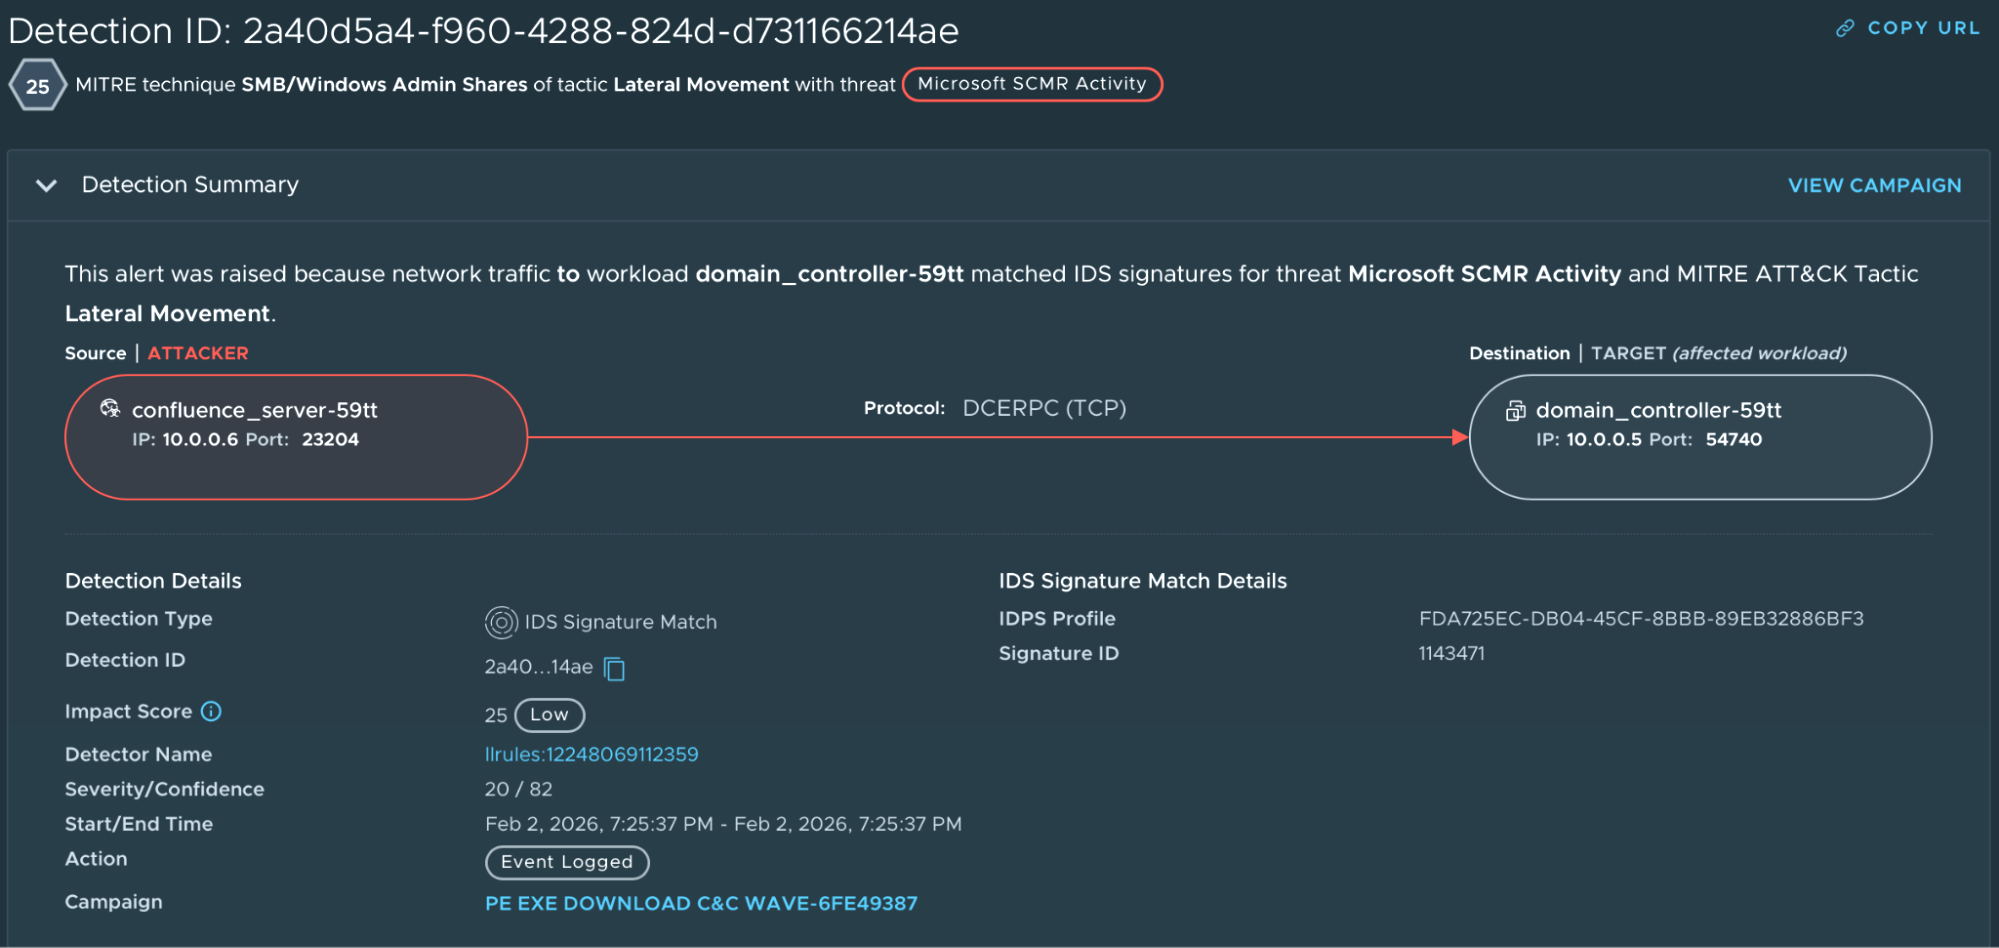Copy the Detection ID using clipboard icon
Screen dimensions: 1999x948
[x=615, y=668]
